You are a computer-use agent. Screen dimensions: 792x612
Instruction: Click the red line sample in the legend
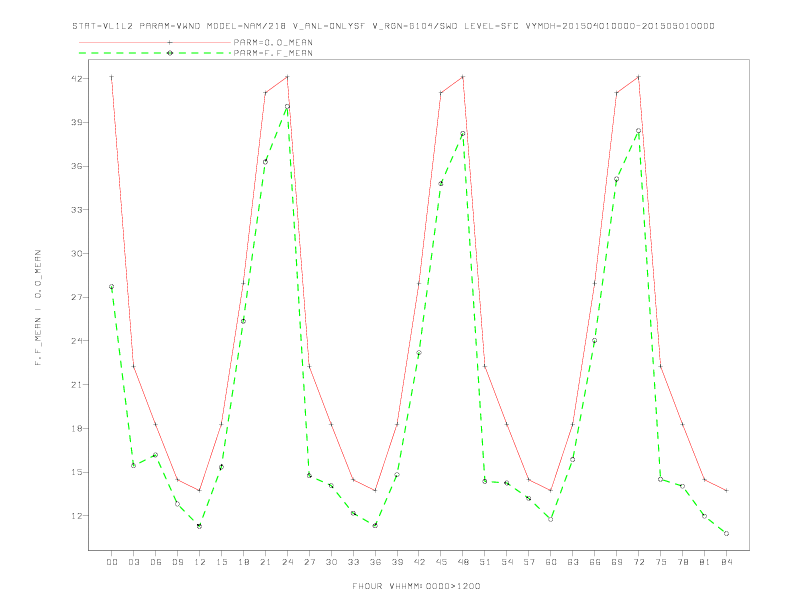pyautogui.click(x=155, y=42)
